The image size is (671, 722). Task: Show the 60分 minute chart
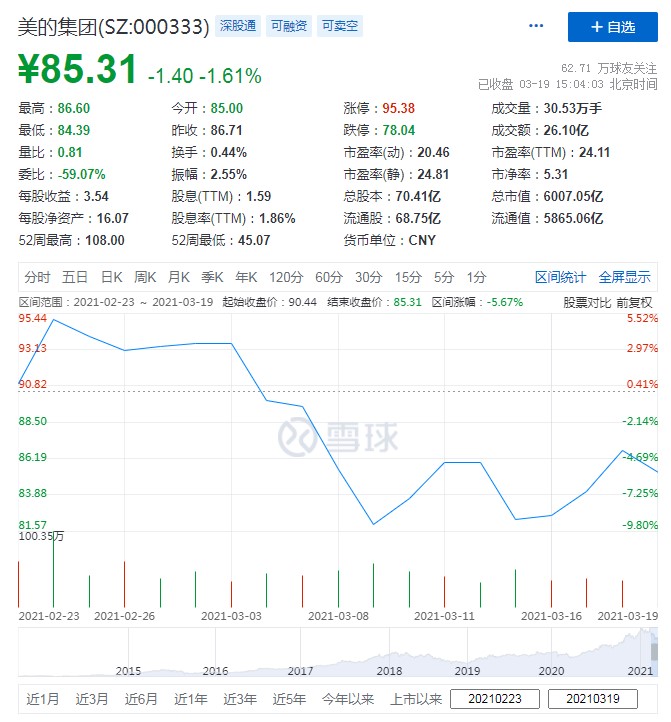click(329, 277)
